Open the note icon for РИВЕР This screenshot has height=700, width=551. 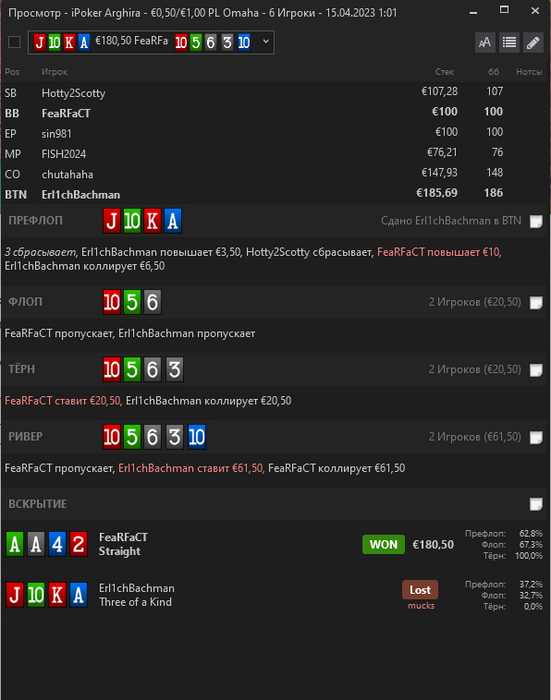tap(536, 437)
